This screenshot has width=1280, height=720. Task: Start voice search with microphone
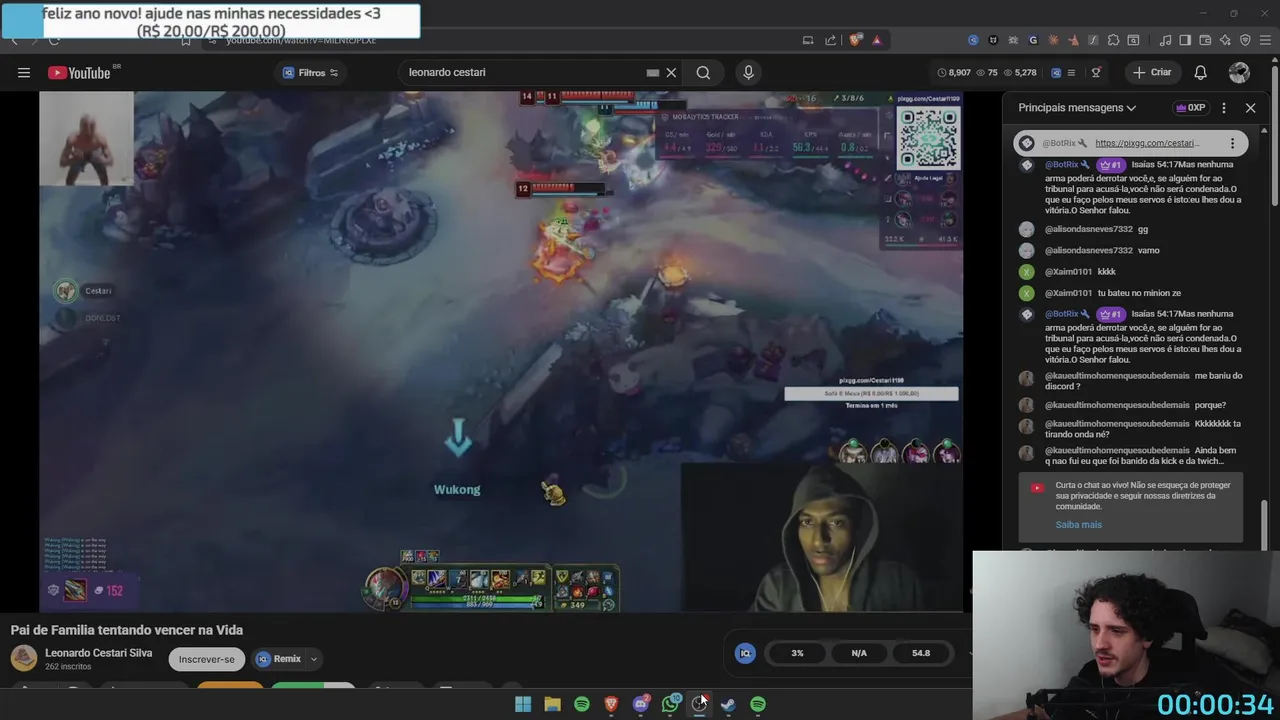748,72
